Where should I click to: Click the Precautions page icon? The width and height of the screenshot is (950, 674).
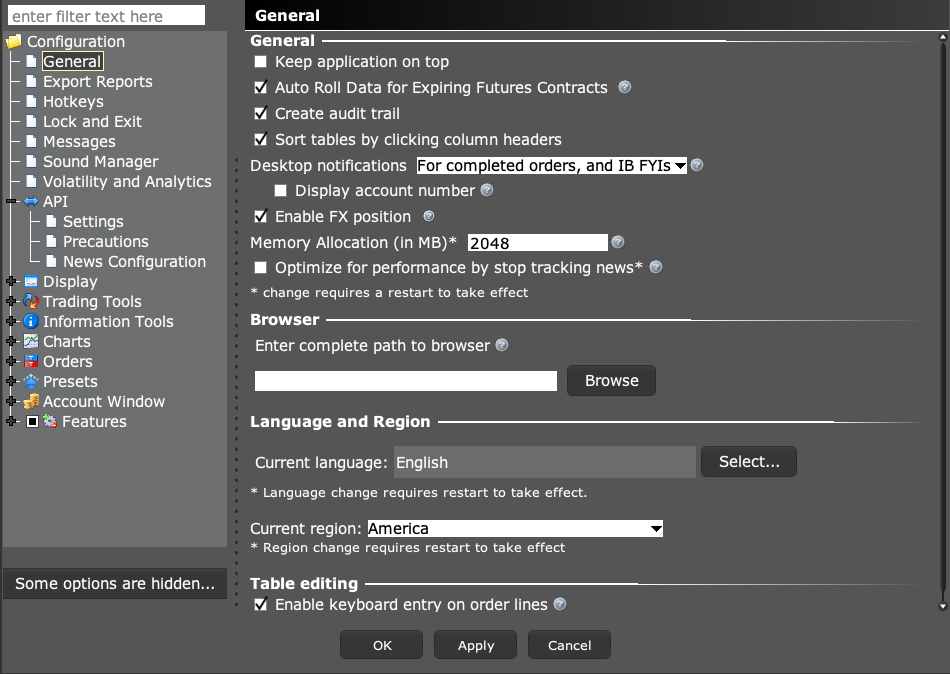click(x=51, y=241)
